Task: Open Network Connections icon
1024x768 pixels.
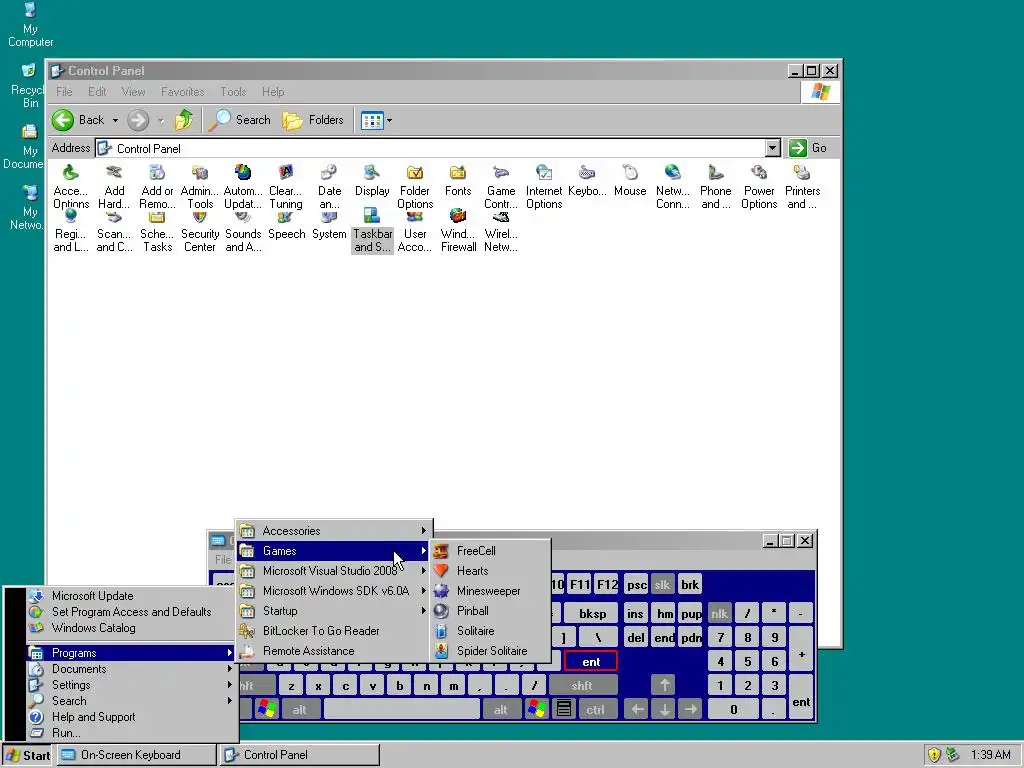Action: click(x=673, y=186)
